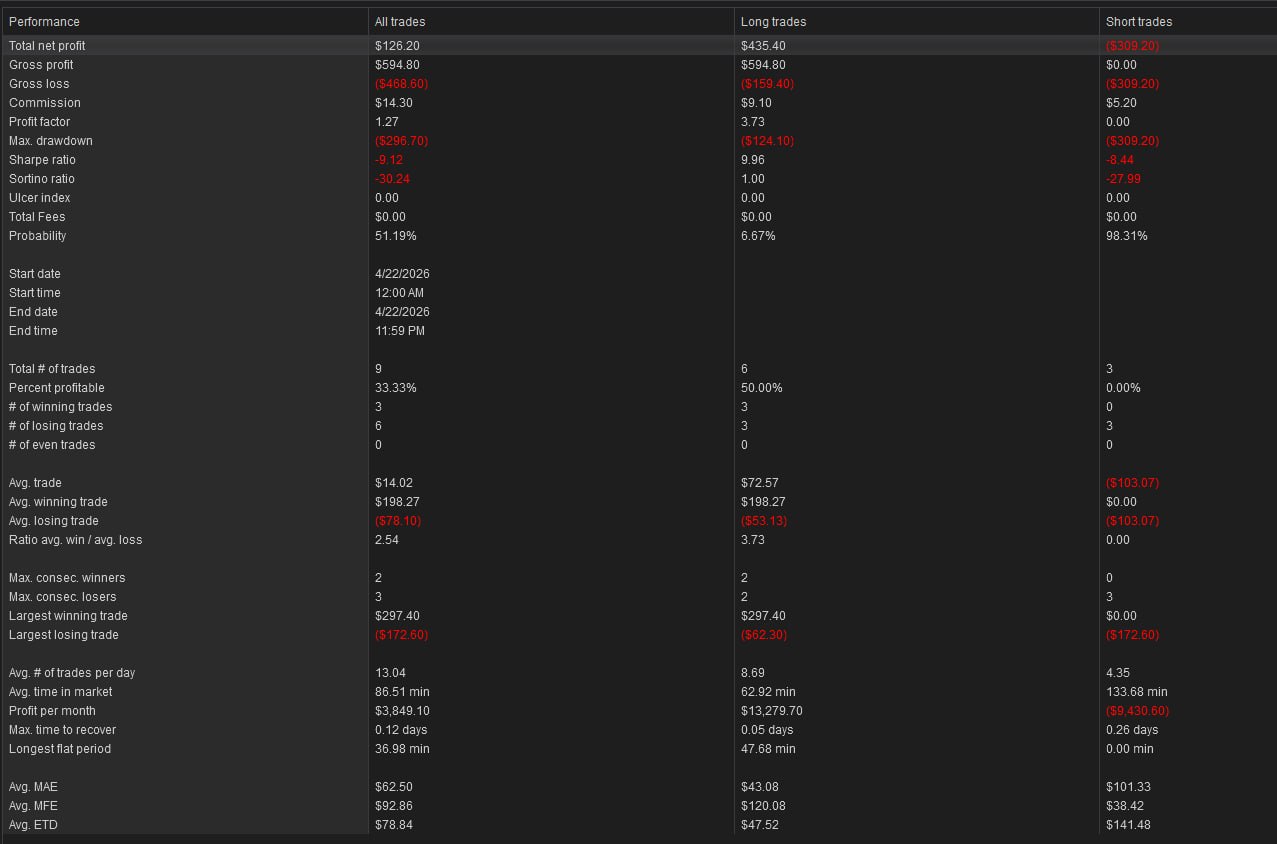Click the Avg. winning trade row label
Viewport: 1277px width, 844px height.
58,502
